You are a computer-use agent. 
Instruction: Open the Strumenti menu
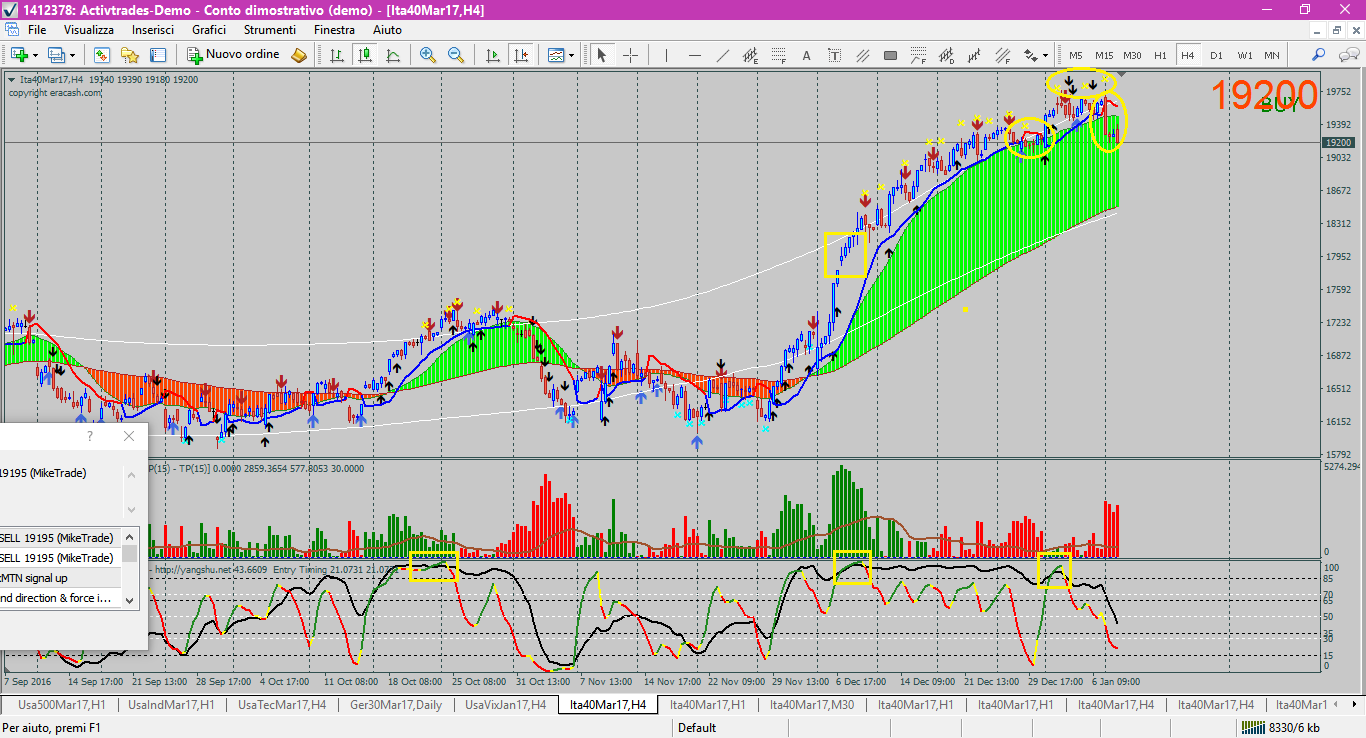pyautogui.click(x=270, y=30)
